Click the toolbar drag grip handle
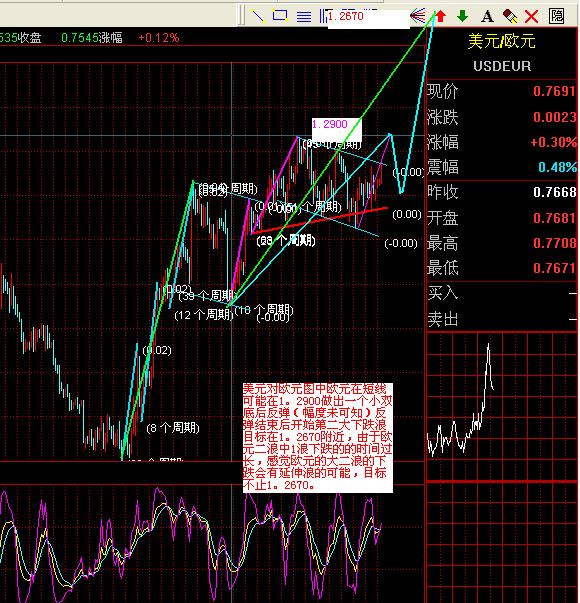 point(241,15)
